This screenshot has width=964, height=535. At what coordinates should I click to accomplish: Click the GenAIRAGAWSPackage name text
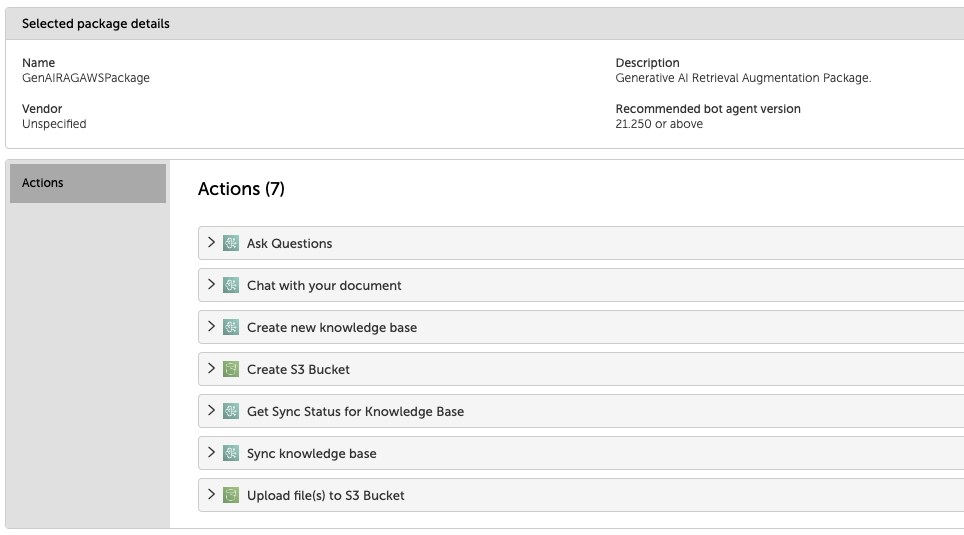(x=86, y=78)
